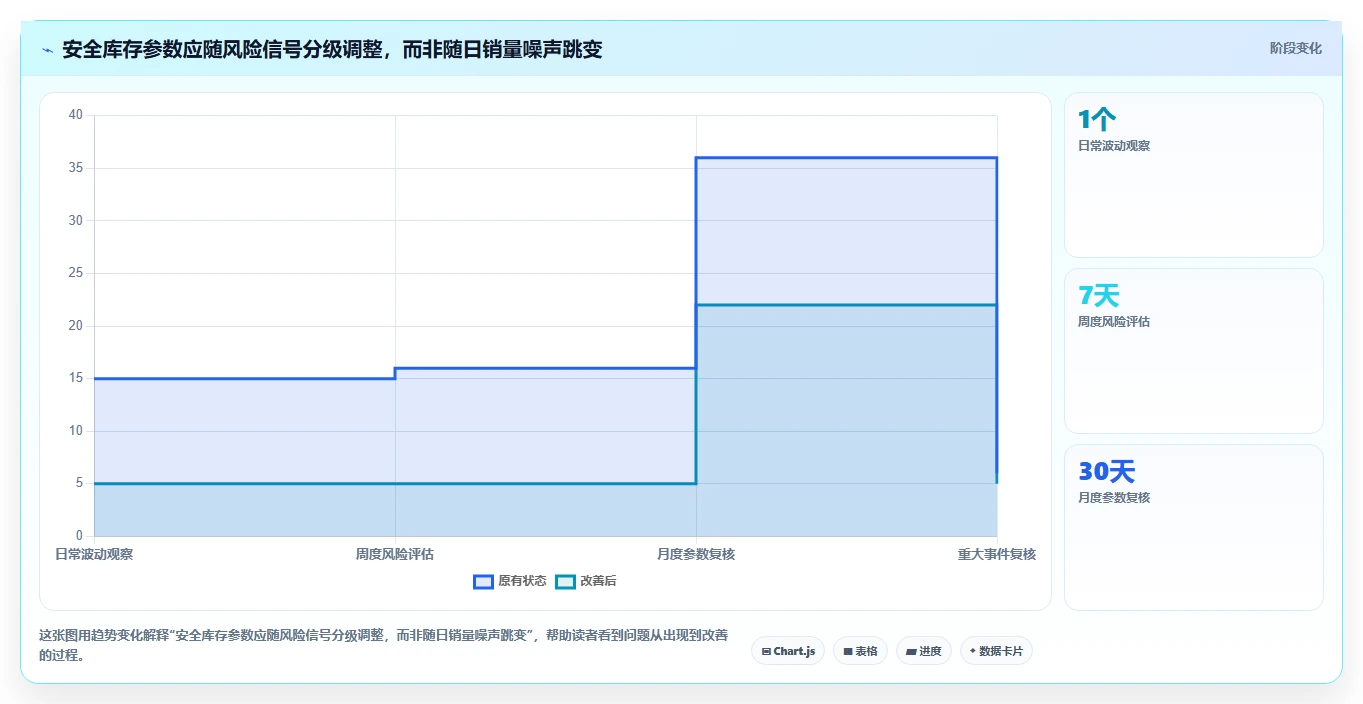The width and height of the screenshot is (1363, 704).
Task: Click the 阶段变化 label in the header
Action: pos(1295,48)
